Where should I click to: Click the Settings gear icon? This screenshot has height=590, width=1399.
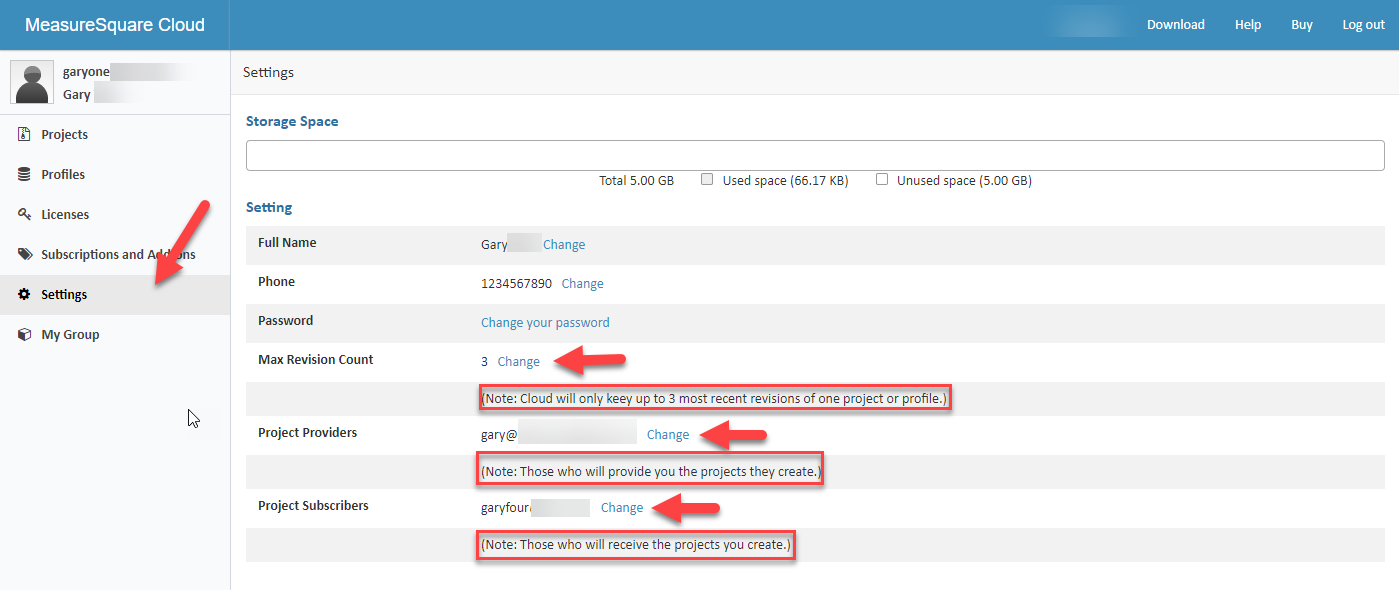[24, 294]
